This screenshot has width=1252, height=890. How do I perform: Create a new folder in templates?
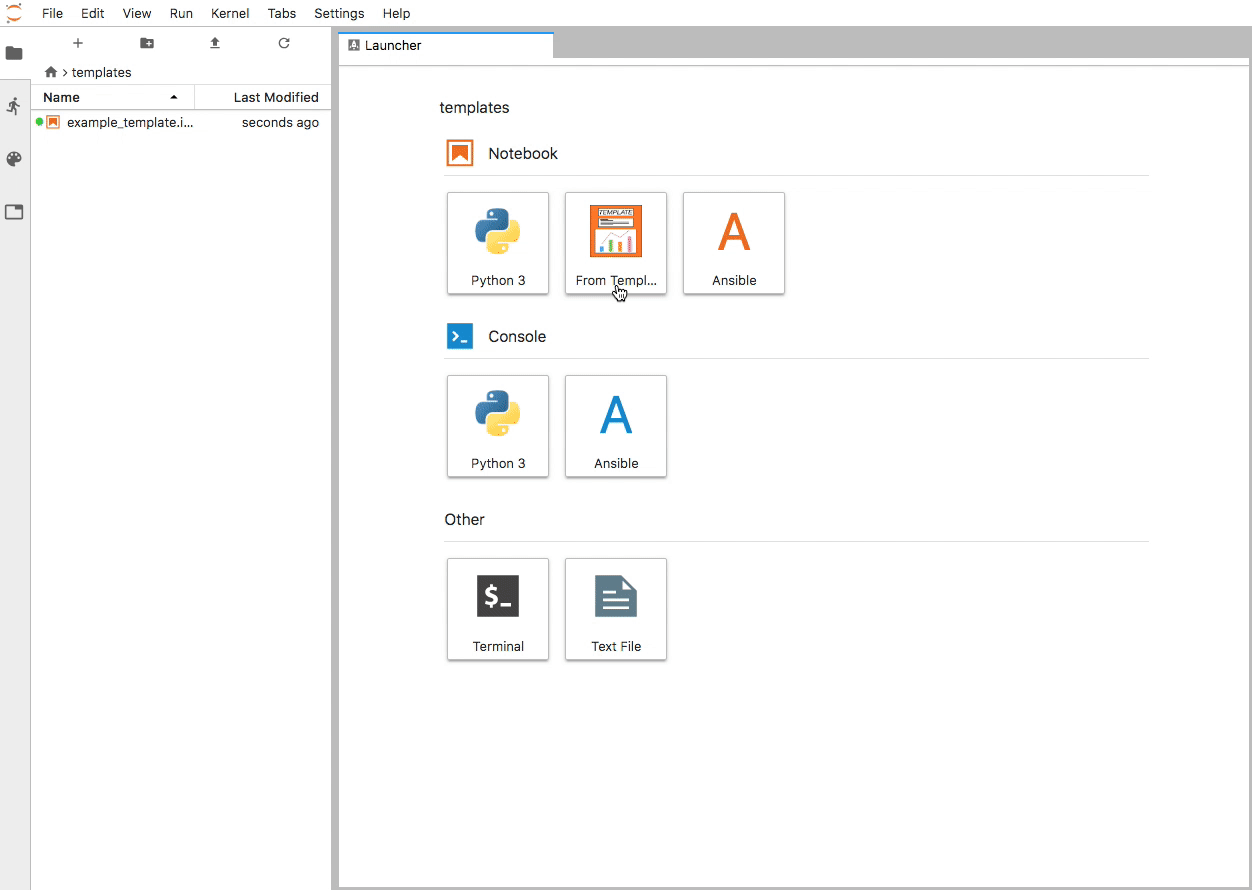coord(146,43)
